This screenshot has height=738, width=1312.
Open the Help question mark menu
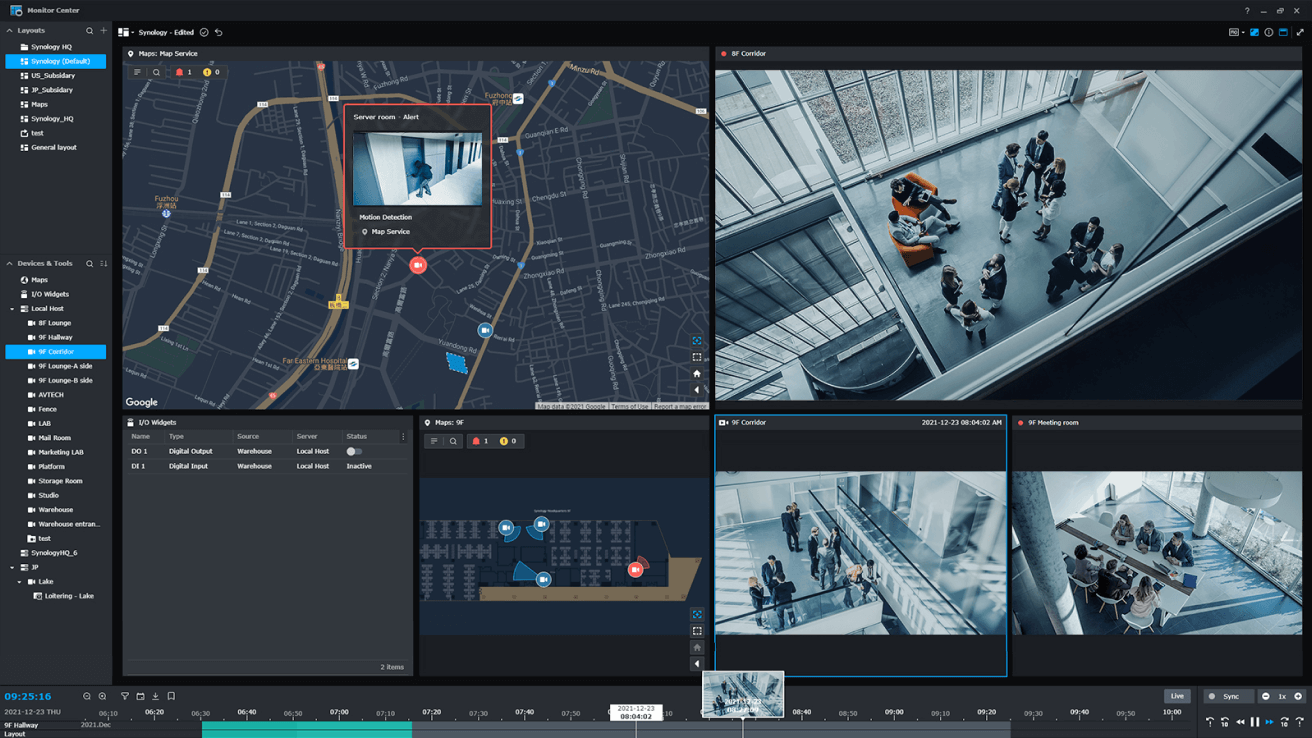(1247, 10)
